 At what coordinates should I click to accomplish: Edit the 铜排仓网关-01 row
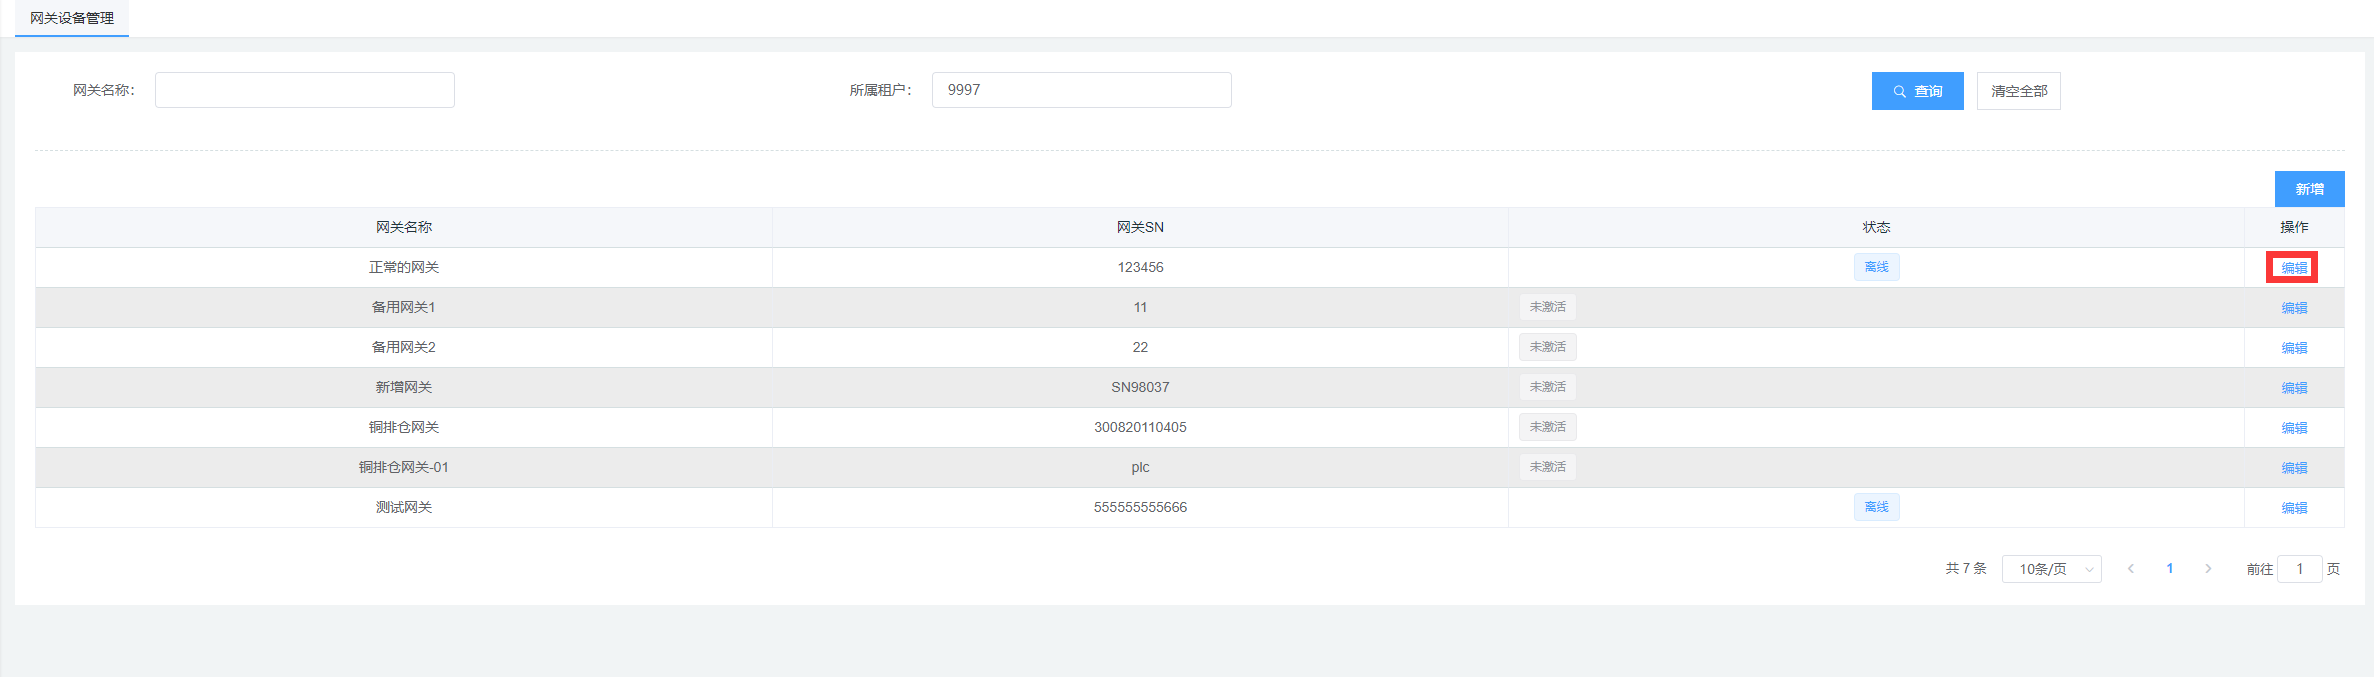tap(2294, 468)
